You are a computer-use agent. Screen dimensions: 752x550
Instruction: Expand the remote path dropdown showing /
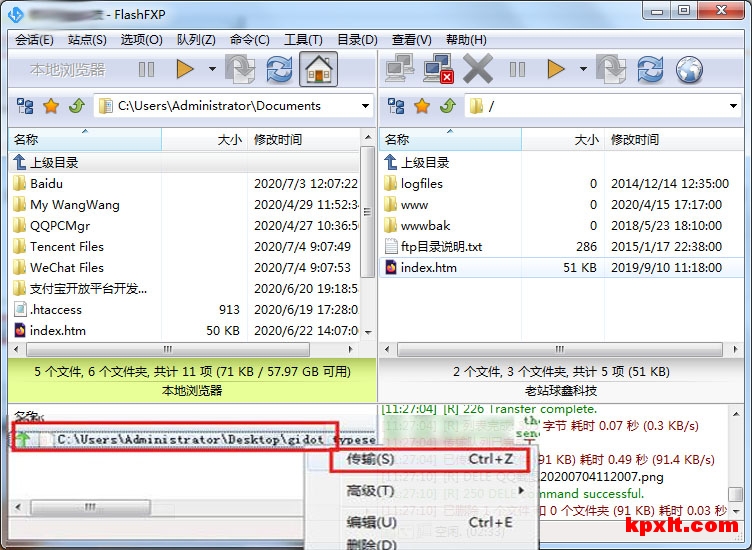(732, 106)
